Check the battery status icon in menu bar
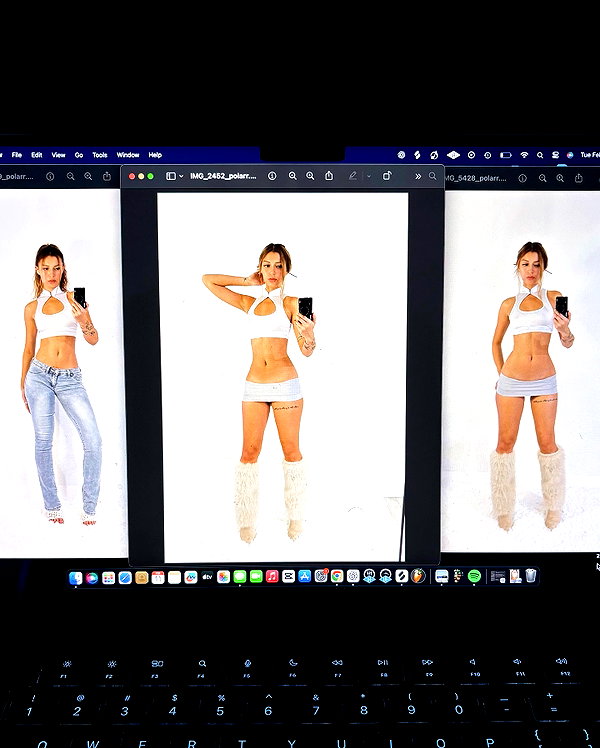Viewport: 600px width, 748px height. point(506,155)
